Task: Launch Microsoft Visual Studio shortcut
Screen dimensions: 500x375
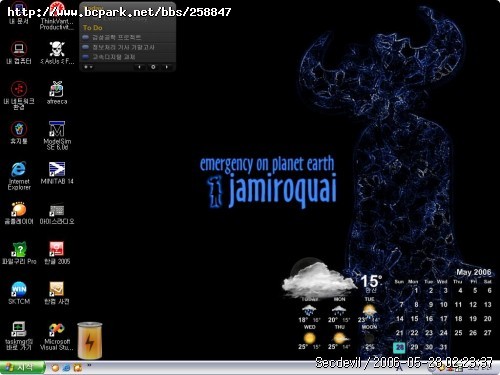Action: coord(57,335)
